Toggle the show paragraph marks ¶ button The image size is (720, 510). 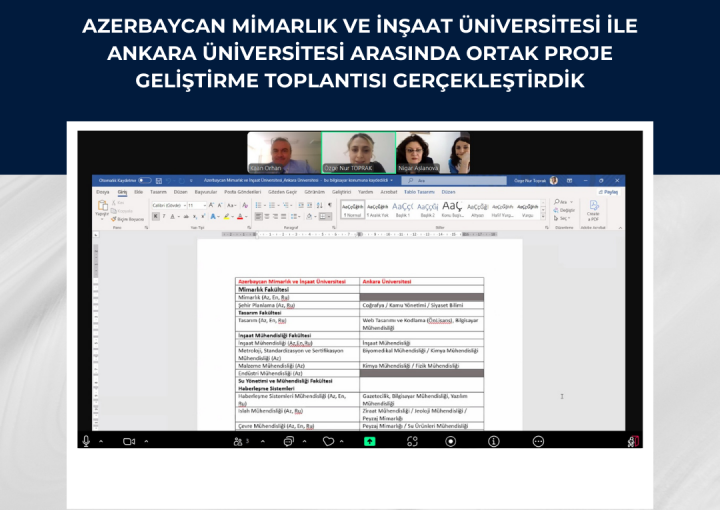pyautogui.click(x=330, y=205)
